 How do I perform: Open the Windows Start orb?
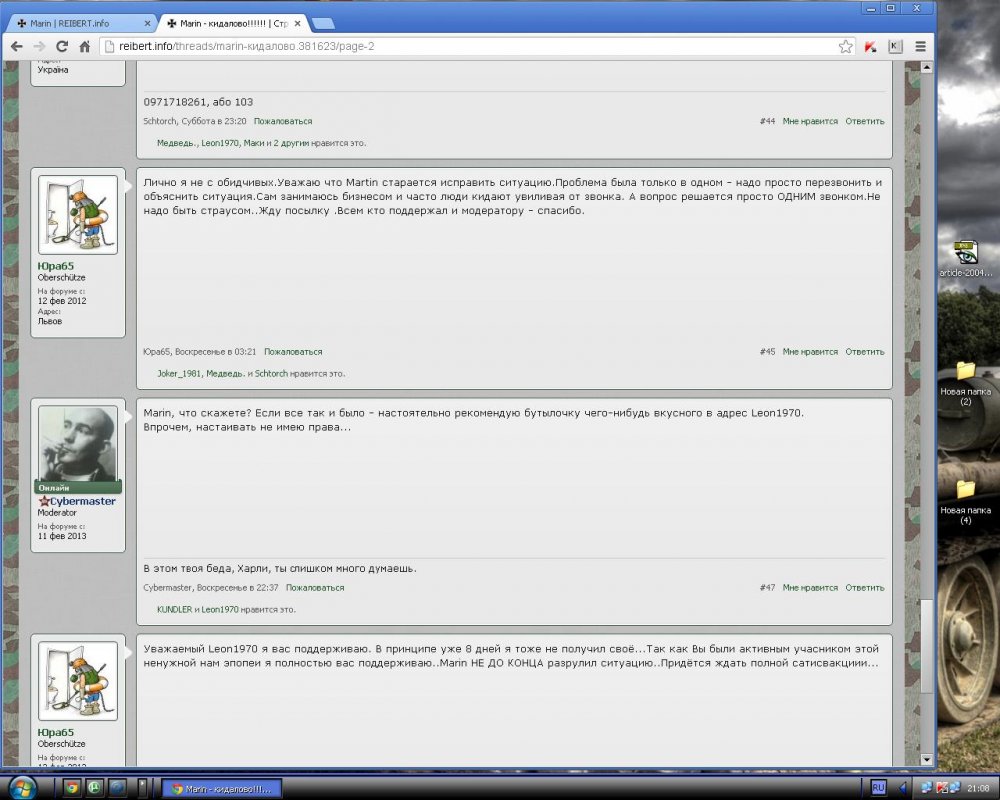pyautogui.click(x=20, y=787)
